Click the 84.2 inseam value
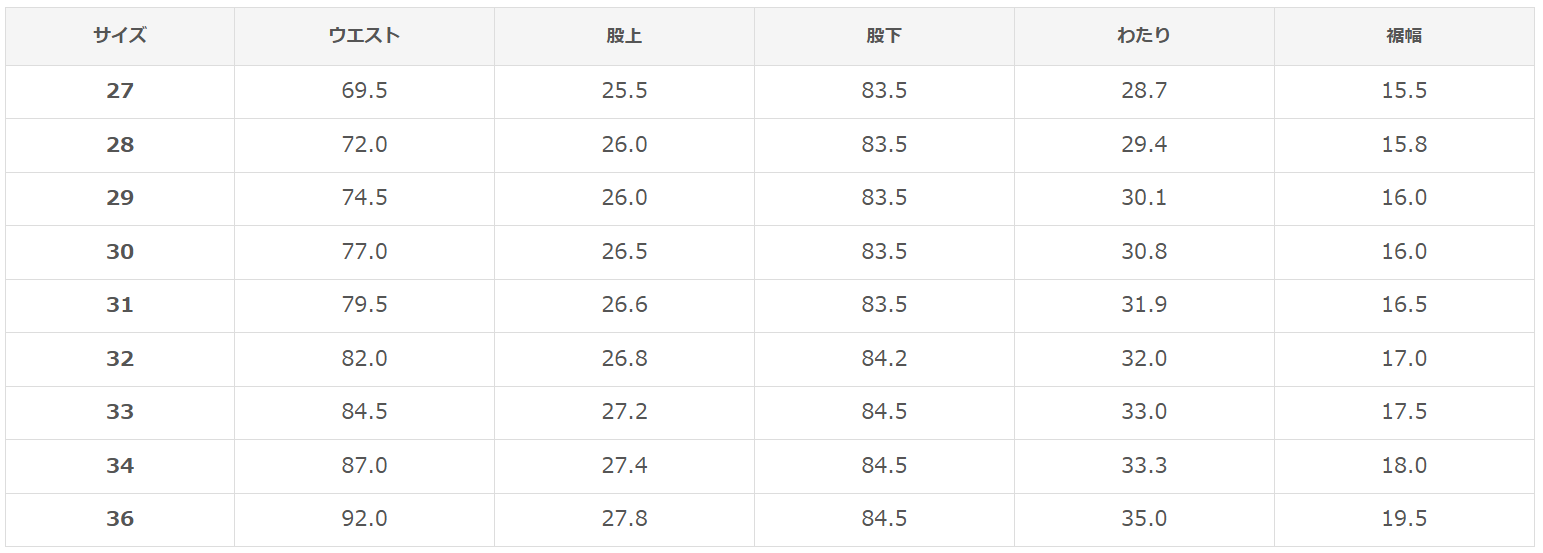 coord(884,358)
